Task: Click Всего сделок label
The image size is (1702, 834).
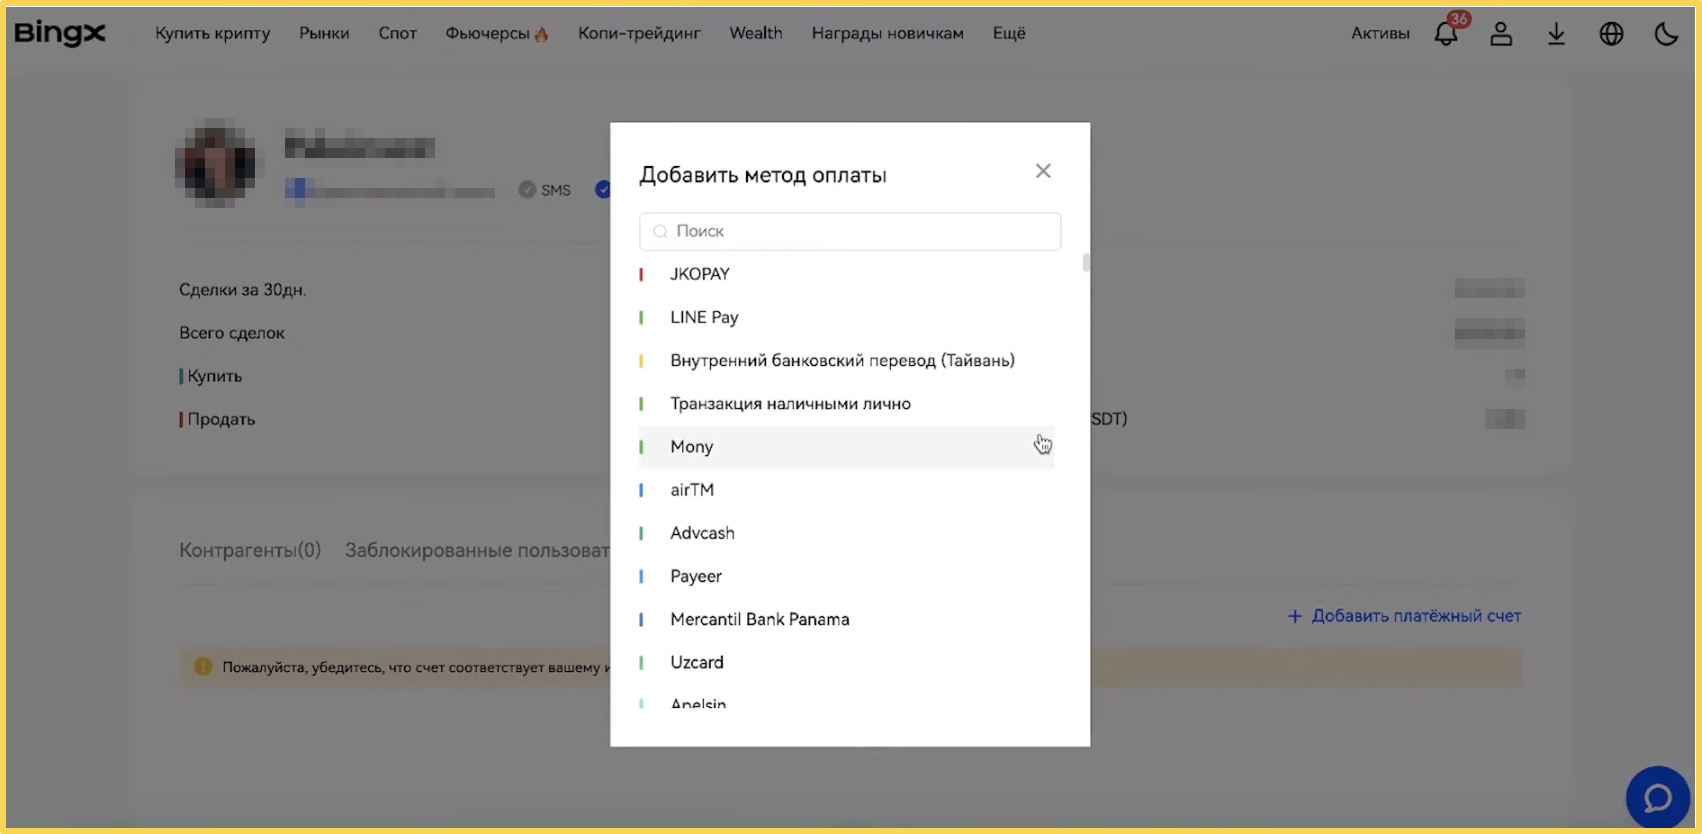Action: click(232, 333)
